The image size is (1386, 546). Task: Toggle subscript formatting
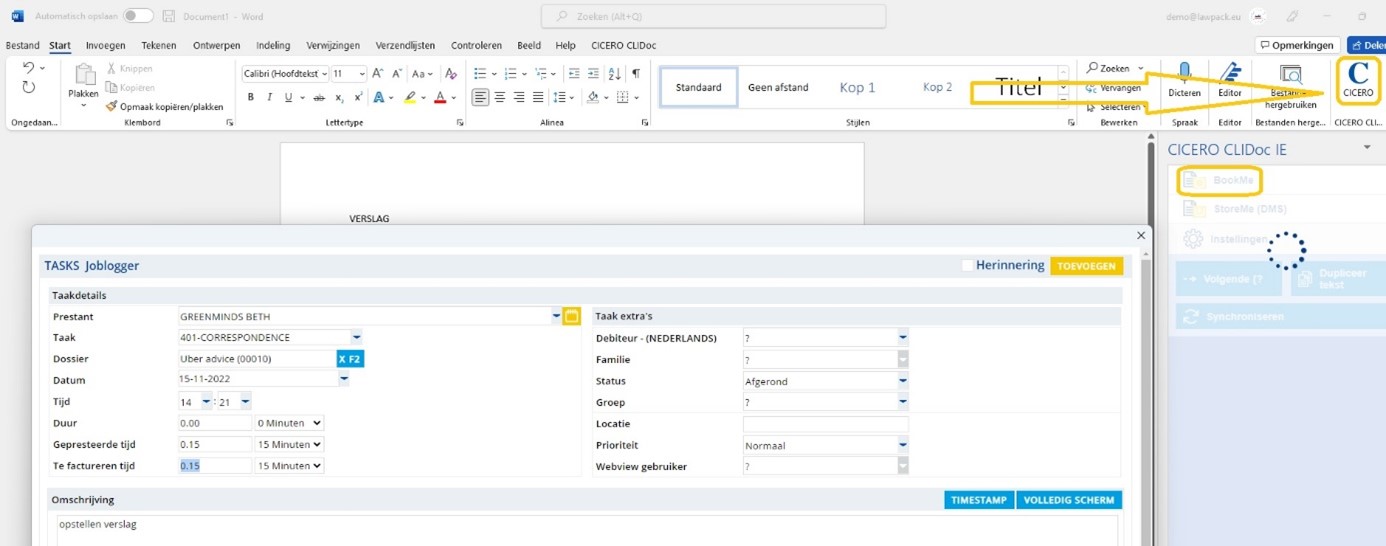pos(340,97)
